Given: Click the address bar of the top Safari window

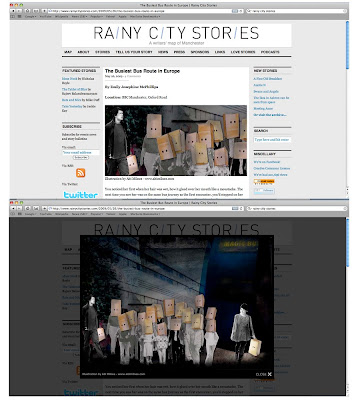Looking at the screenshot, I should pos(146,11).
